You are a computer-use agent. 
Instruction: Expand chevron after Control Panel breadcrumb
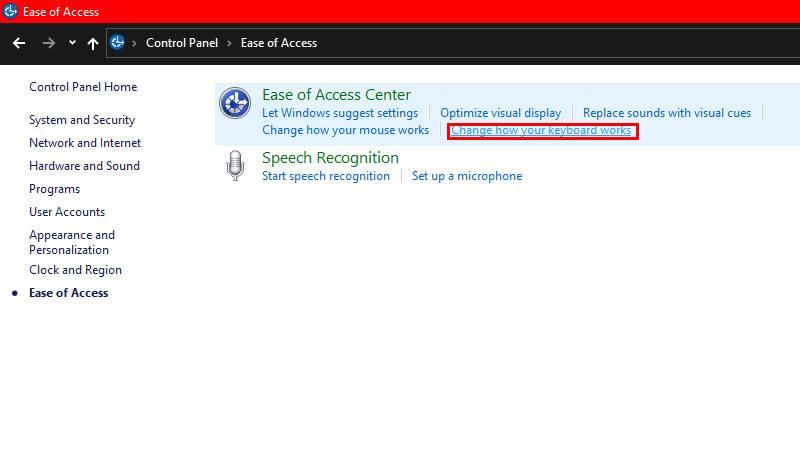229,43
